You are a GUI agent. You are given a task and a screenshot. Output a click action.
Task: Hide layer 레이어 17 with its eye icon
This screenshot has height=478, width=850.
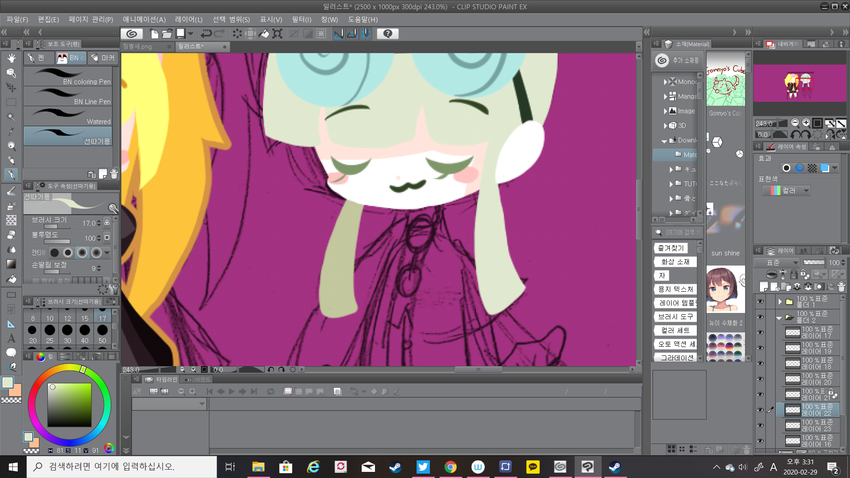tap(760, 332)
